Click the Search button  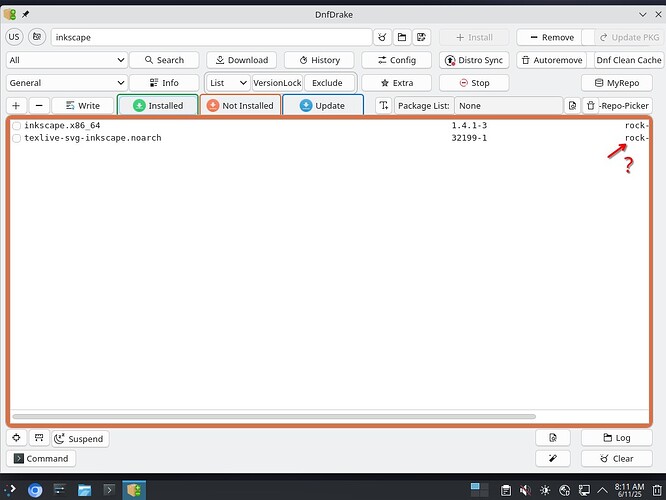[x=164, y=60]
